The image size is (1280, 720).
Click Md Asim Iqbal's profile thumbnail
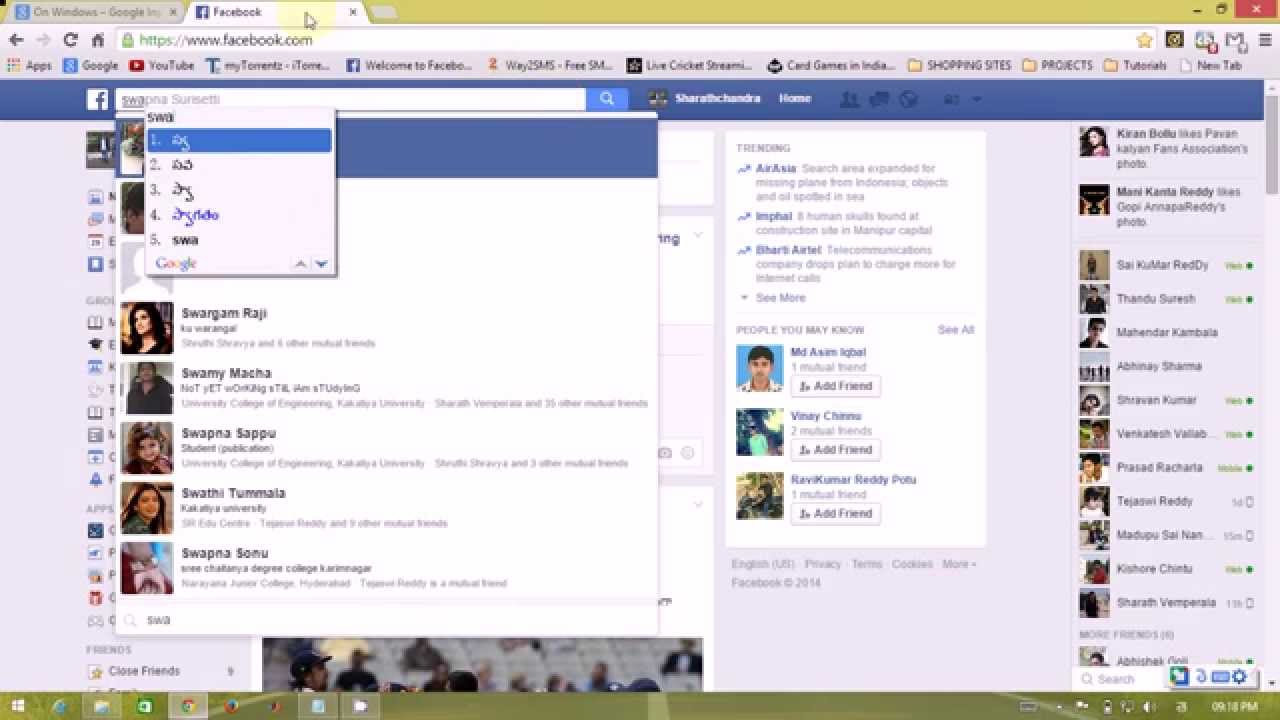tap(760, 369)
